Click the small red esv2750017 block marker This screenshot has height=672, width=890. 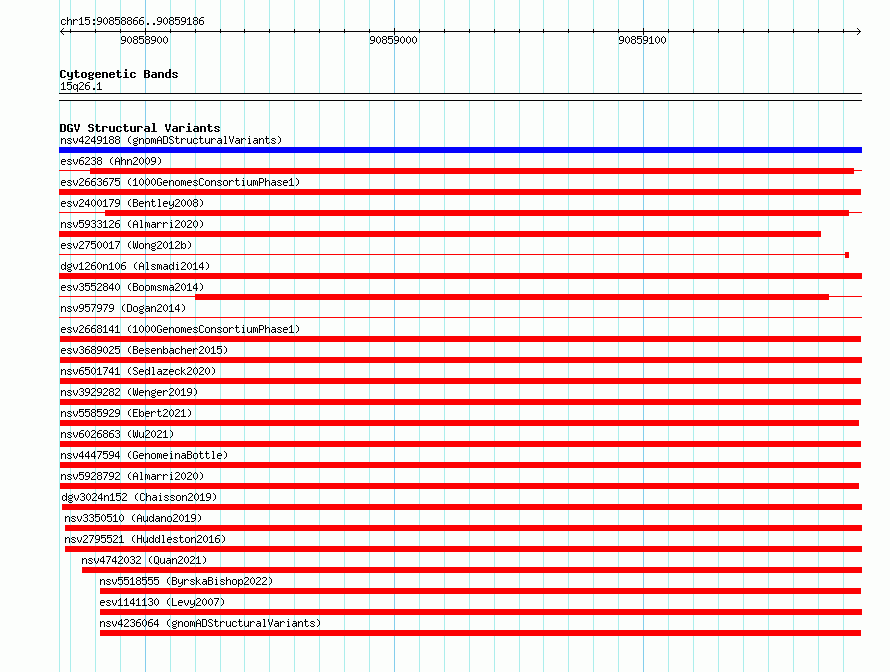[x=847, y=255]
